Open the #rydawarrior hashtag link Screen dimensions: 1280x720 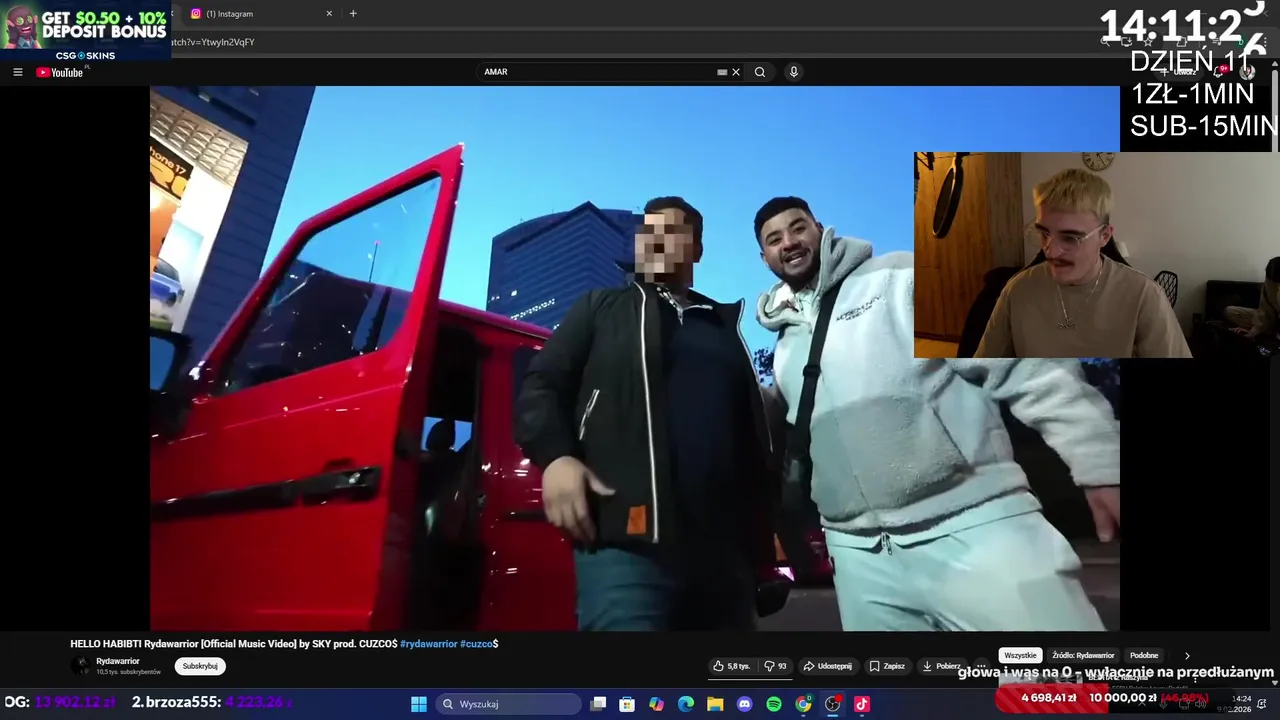click(x=428, y=644)
